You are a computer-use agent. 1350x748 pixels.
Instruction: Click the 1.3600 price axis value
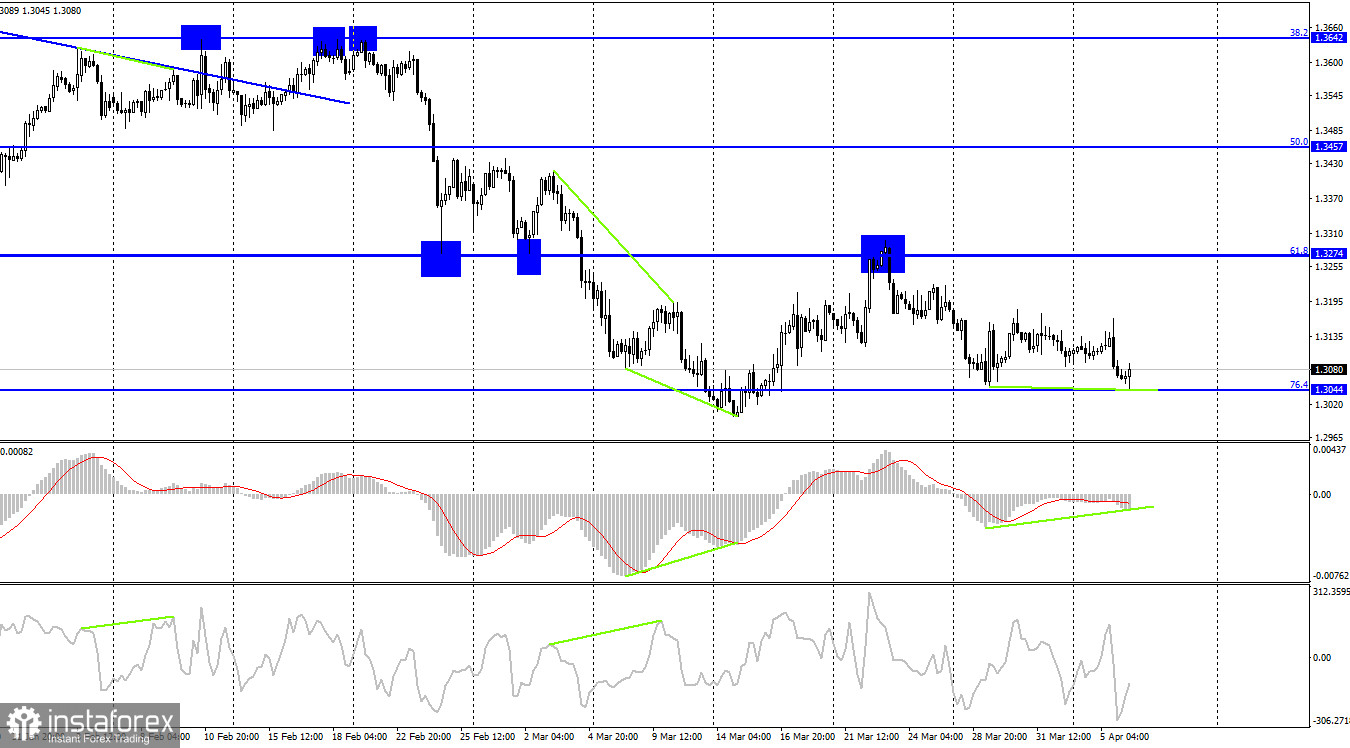point(1331,62)
